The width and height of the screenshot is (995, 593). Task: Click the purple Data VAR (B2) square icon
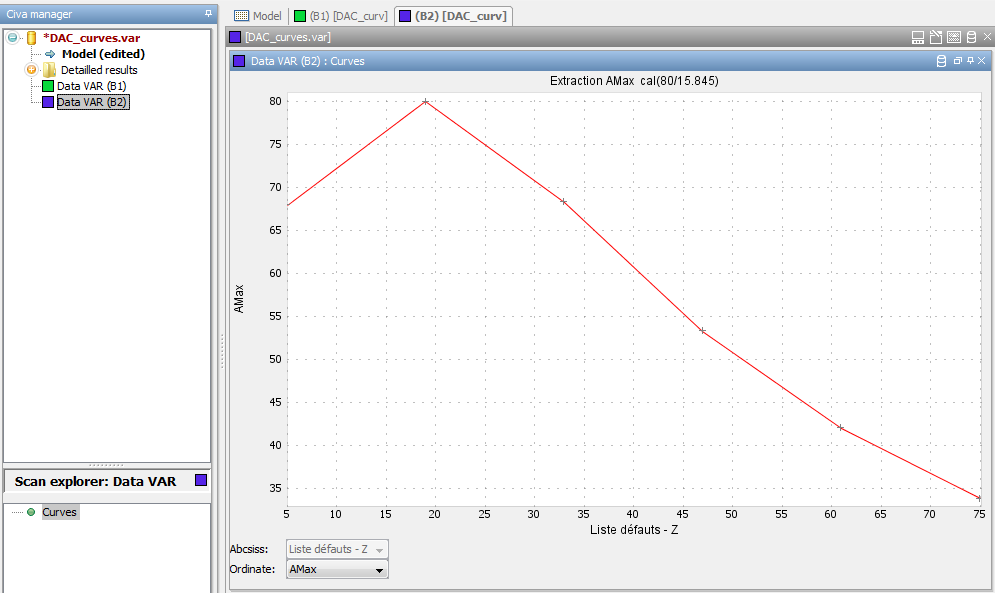(48, 102)
